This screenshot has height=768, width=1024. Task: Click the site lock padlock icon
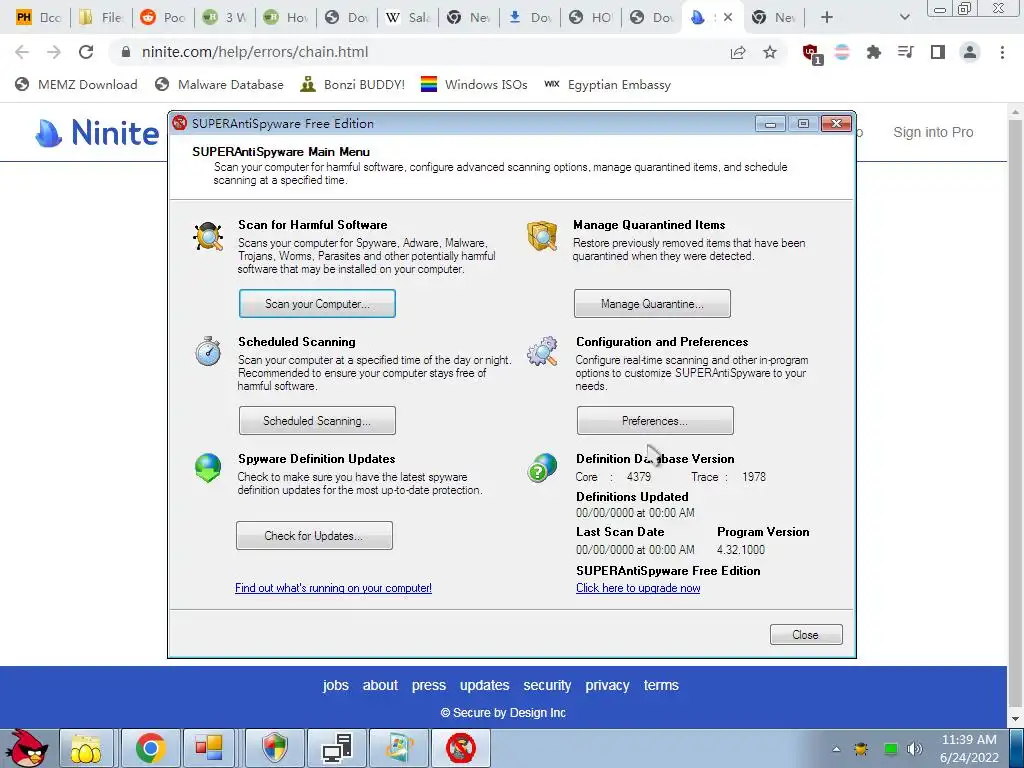pos(126,52)
